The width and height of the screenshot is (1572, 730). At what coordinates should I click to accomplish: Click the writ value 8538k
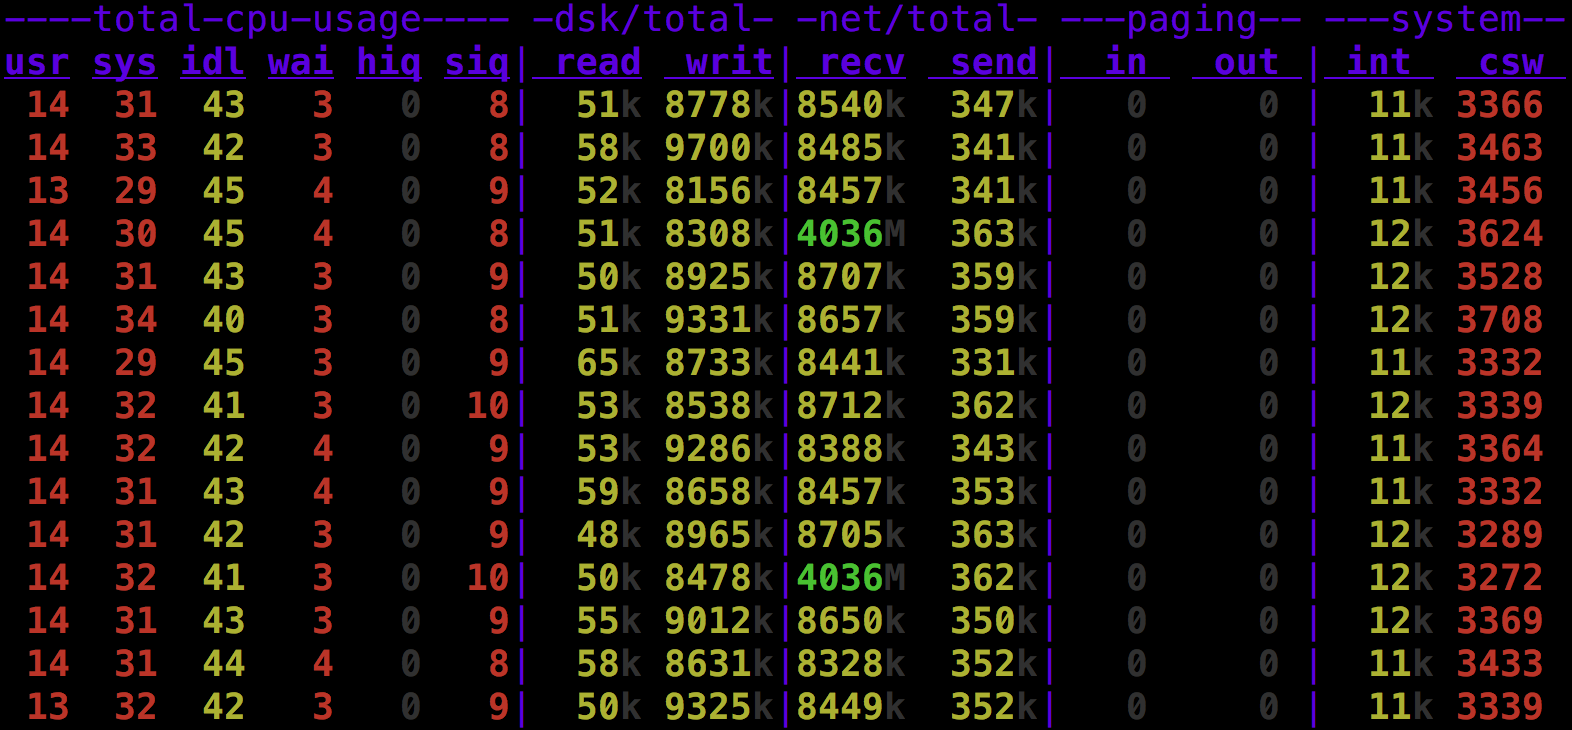(719, 406)
